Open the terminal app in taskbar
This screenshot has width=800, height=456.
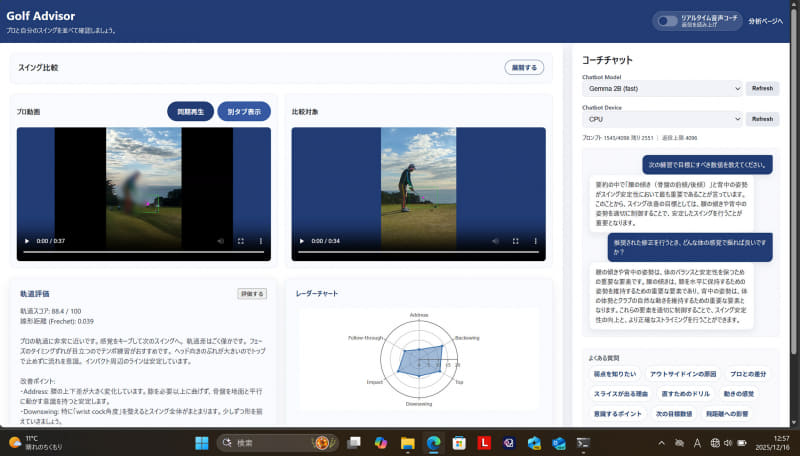[583, 443]
